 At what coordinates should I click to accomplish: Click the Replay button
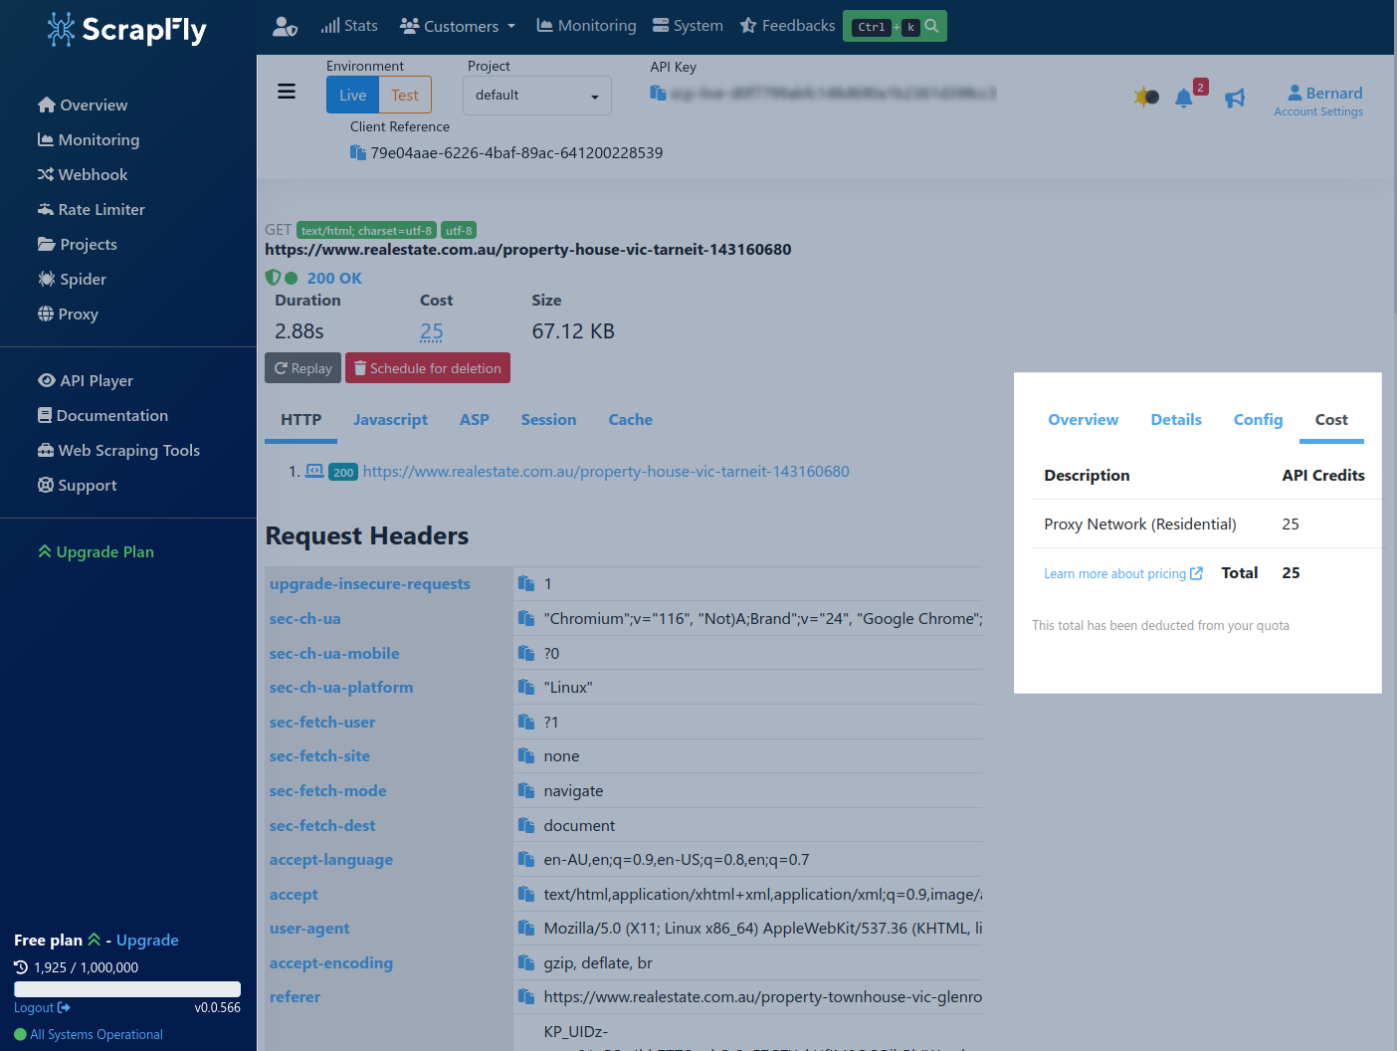302,368
